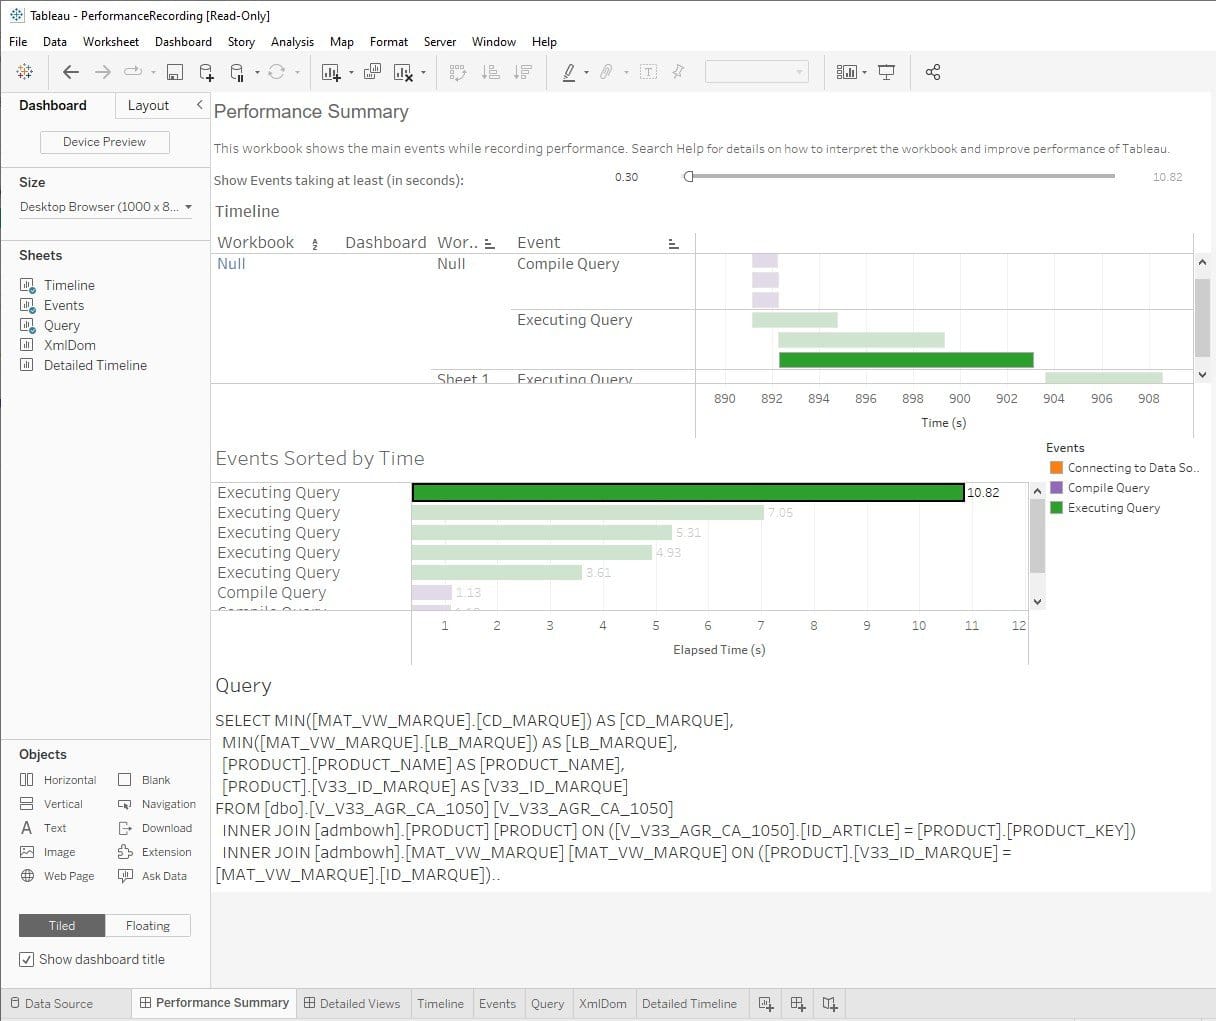Image resolution: width=1216 pixels, height=1021 pixels.
Task: Open the Server menu
Action: pos(440,42)
